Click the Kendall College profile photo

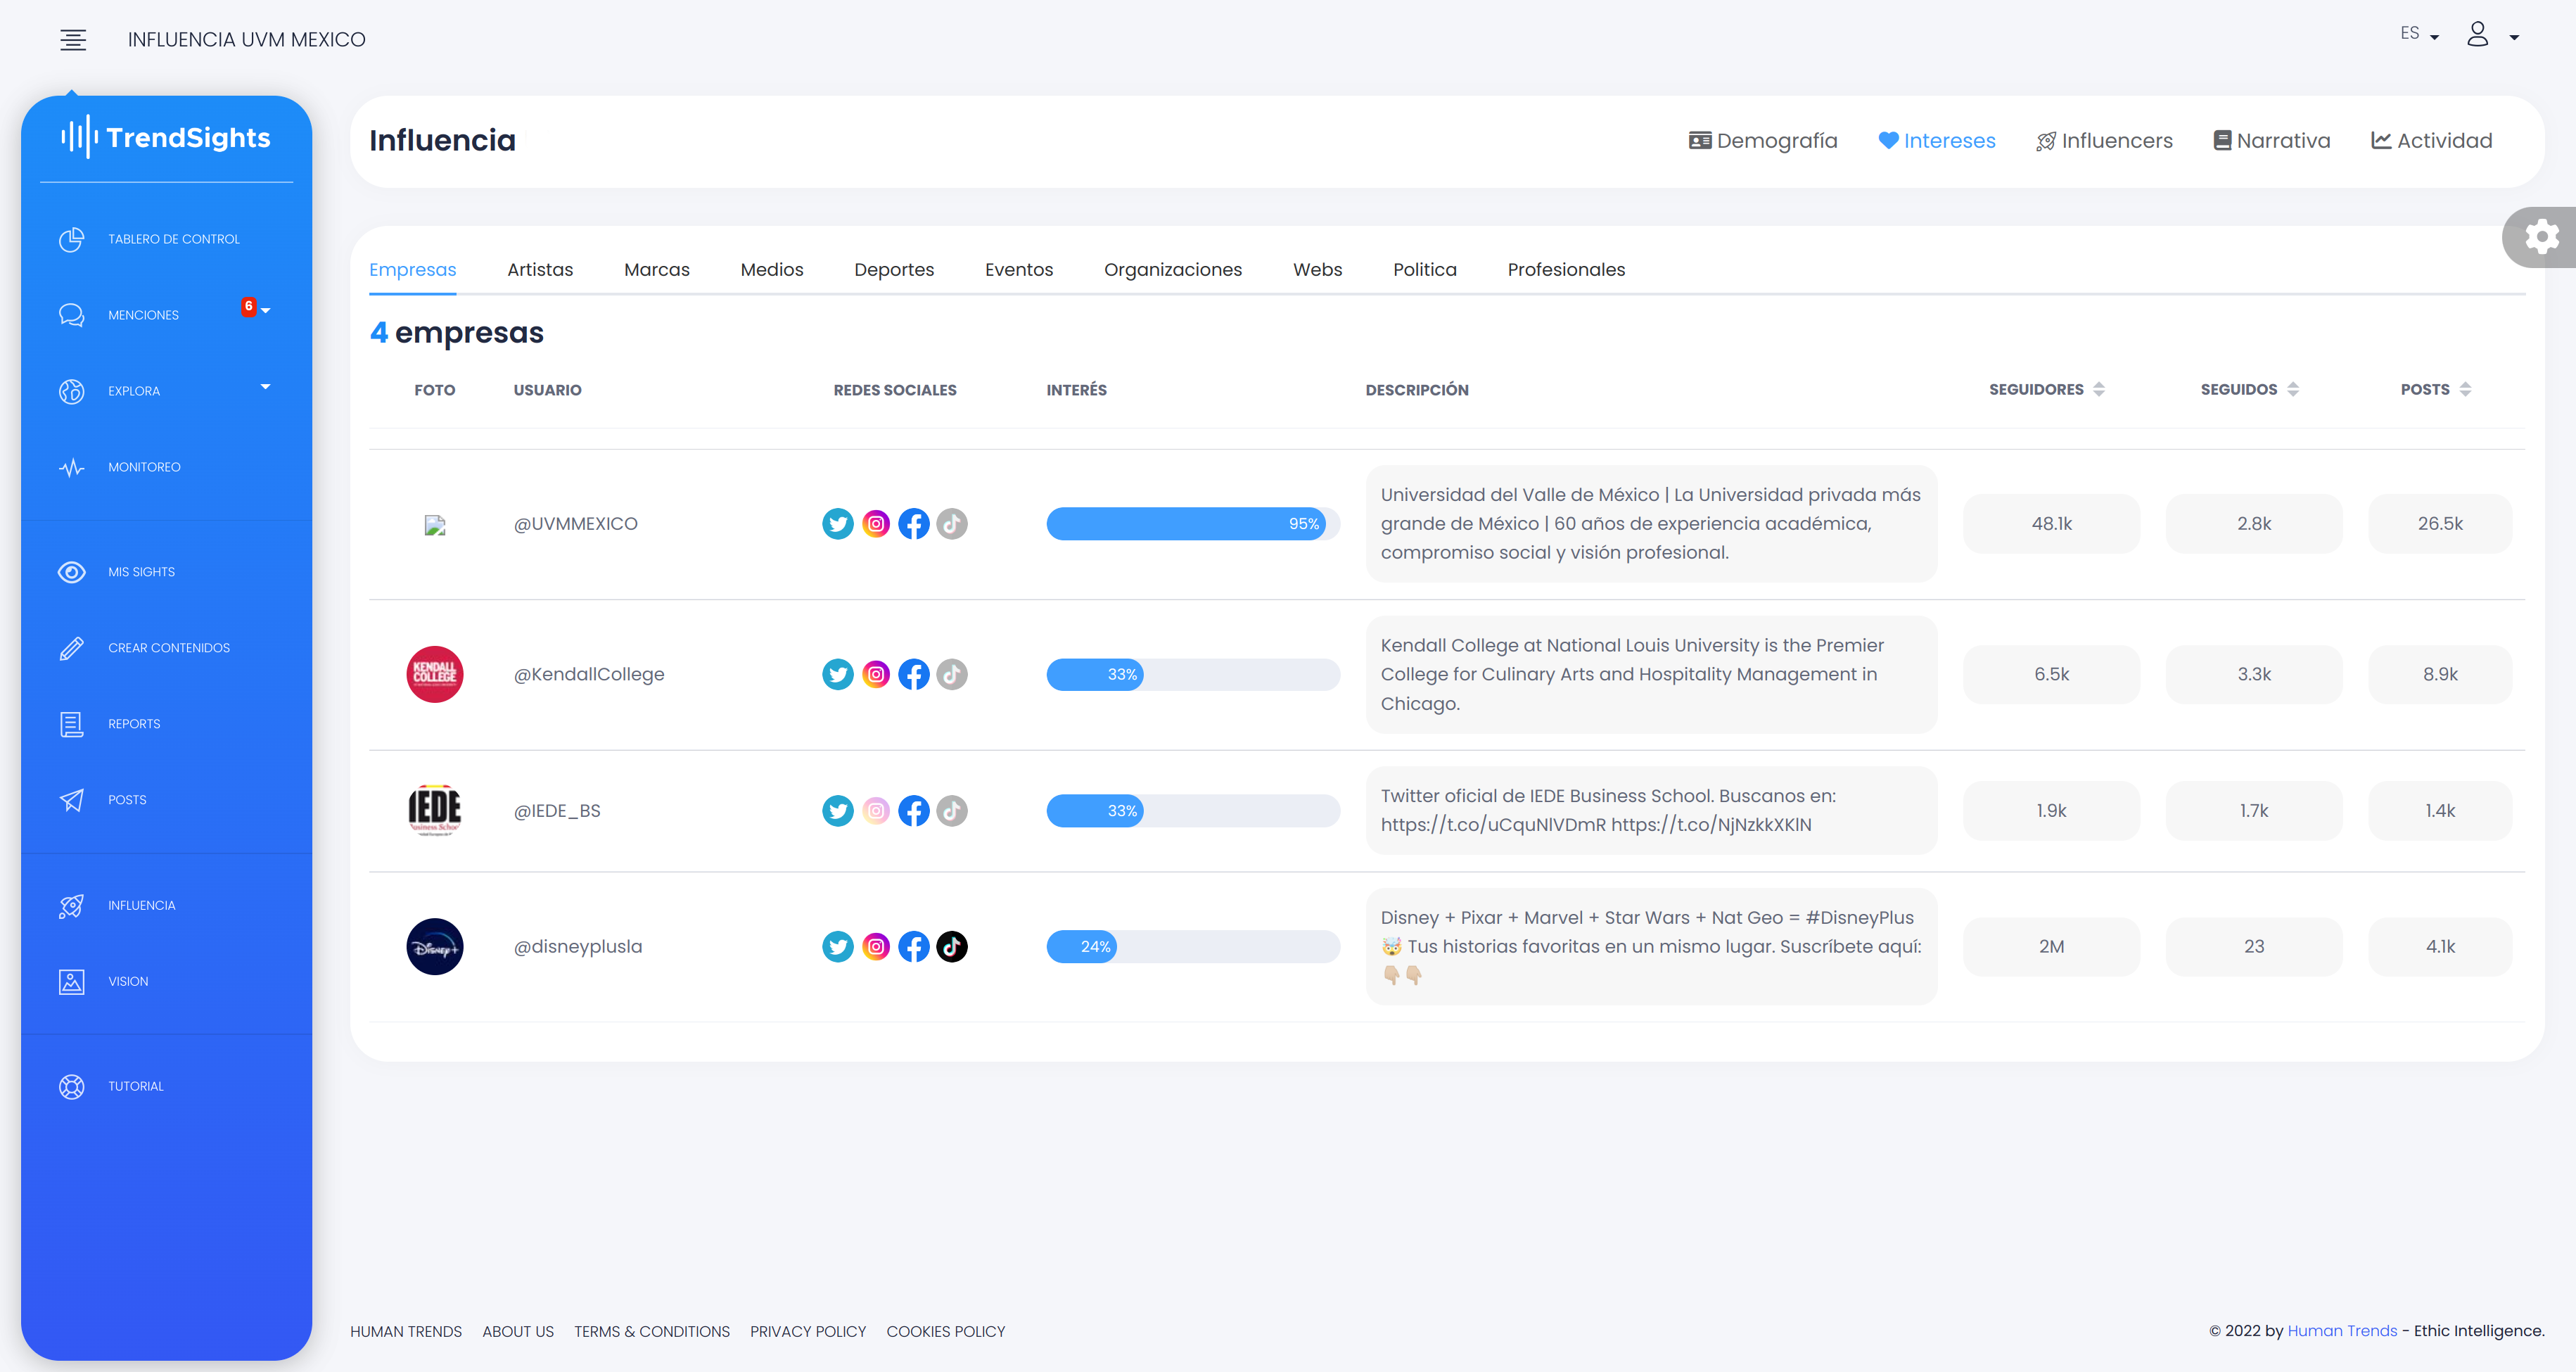pyautogui.click(x=435, y=674)
